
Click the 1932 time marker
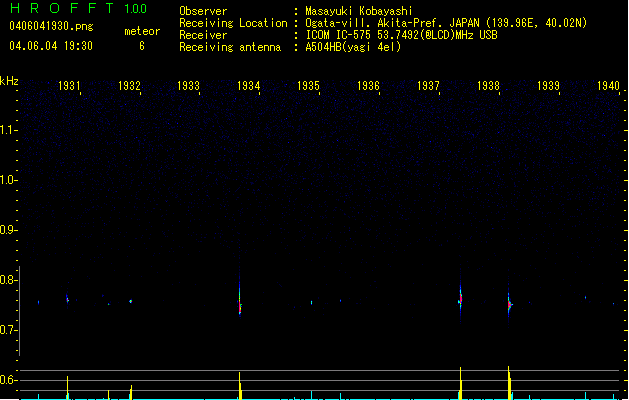click(129, 86)
